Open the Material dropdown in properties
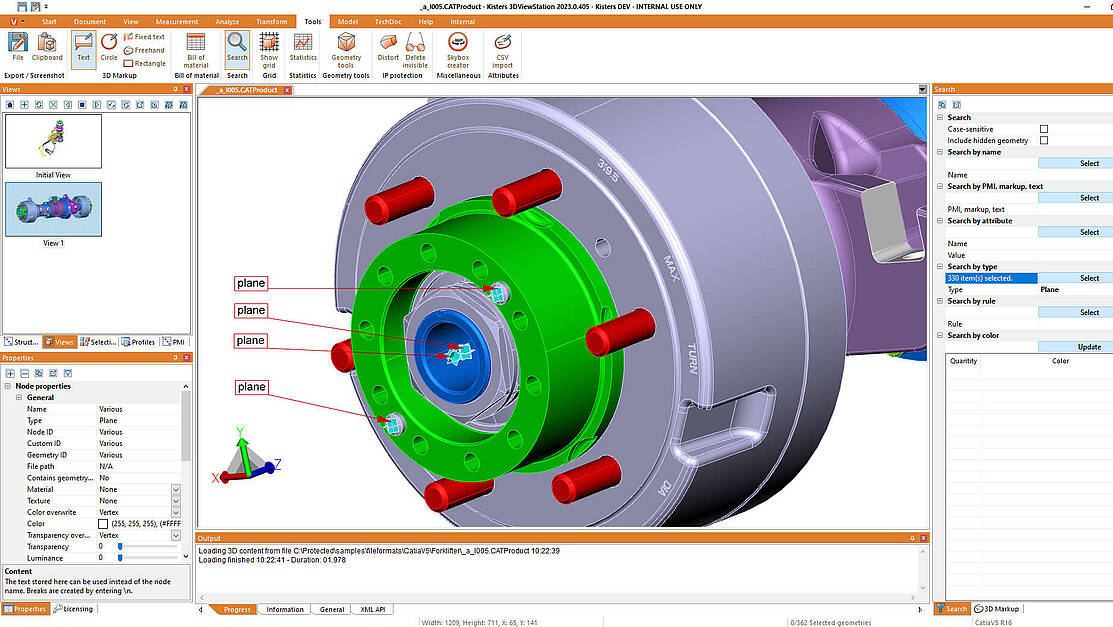This screenshot has height=627, width=1113. pyautogui.click(x=176, y=489)
